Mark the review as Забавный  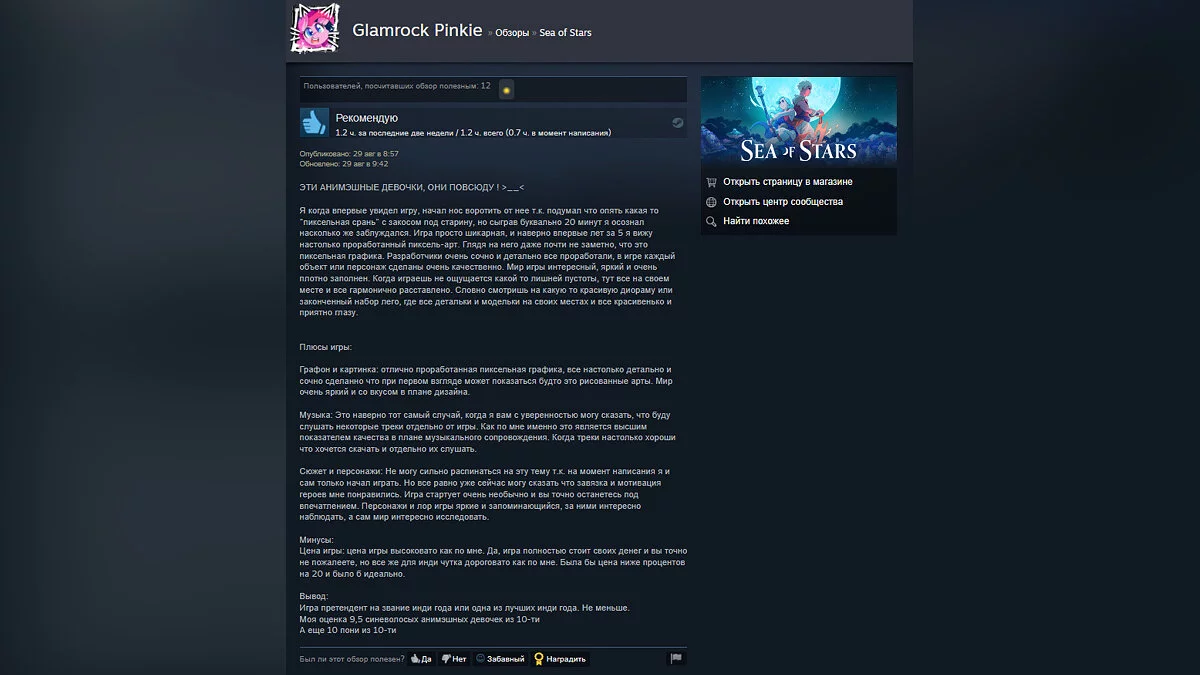(501, 659)
